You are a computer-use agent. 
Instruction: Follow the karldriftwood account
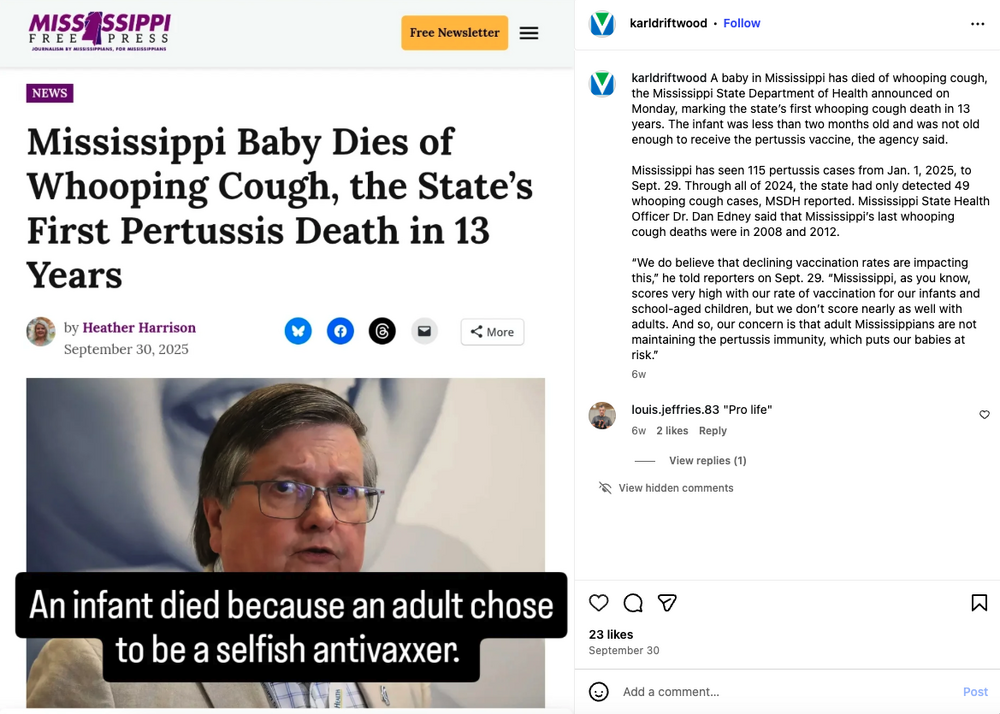pos(741,24)
